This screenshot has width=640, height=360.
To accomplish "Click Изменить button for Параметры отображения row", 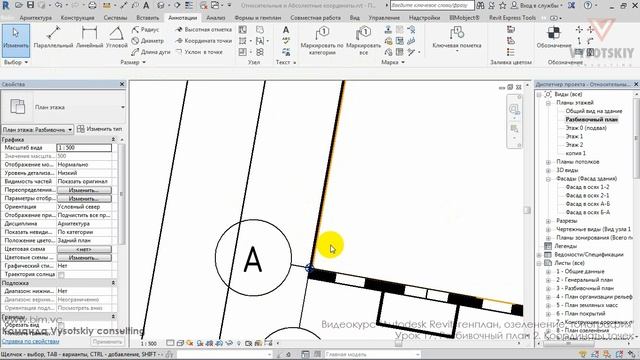I will click(84, 198).
